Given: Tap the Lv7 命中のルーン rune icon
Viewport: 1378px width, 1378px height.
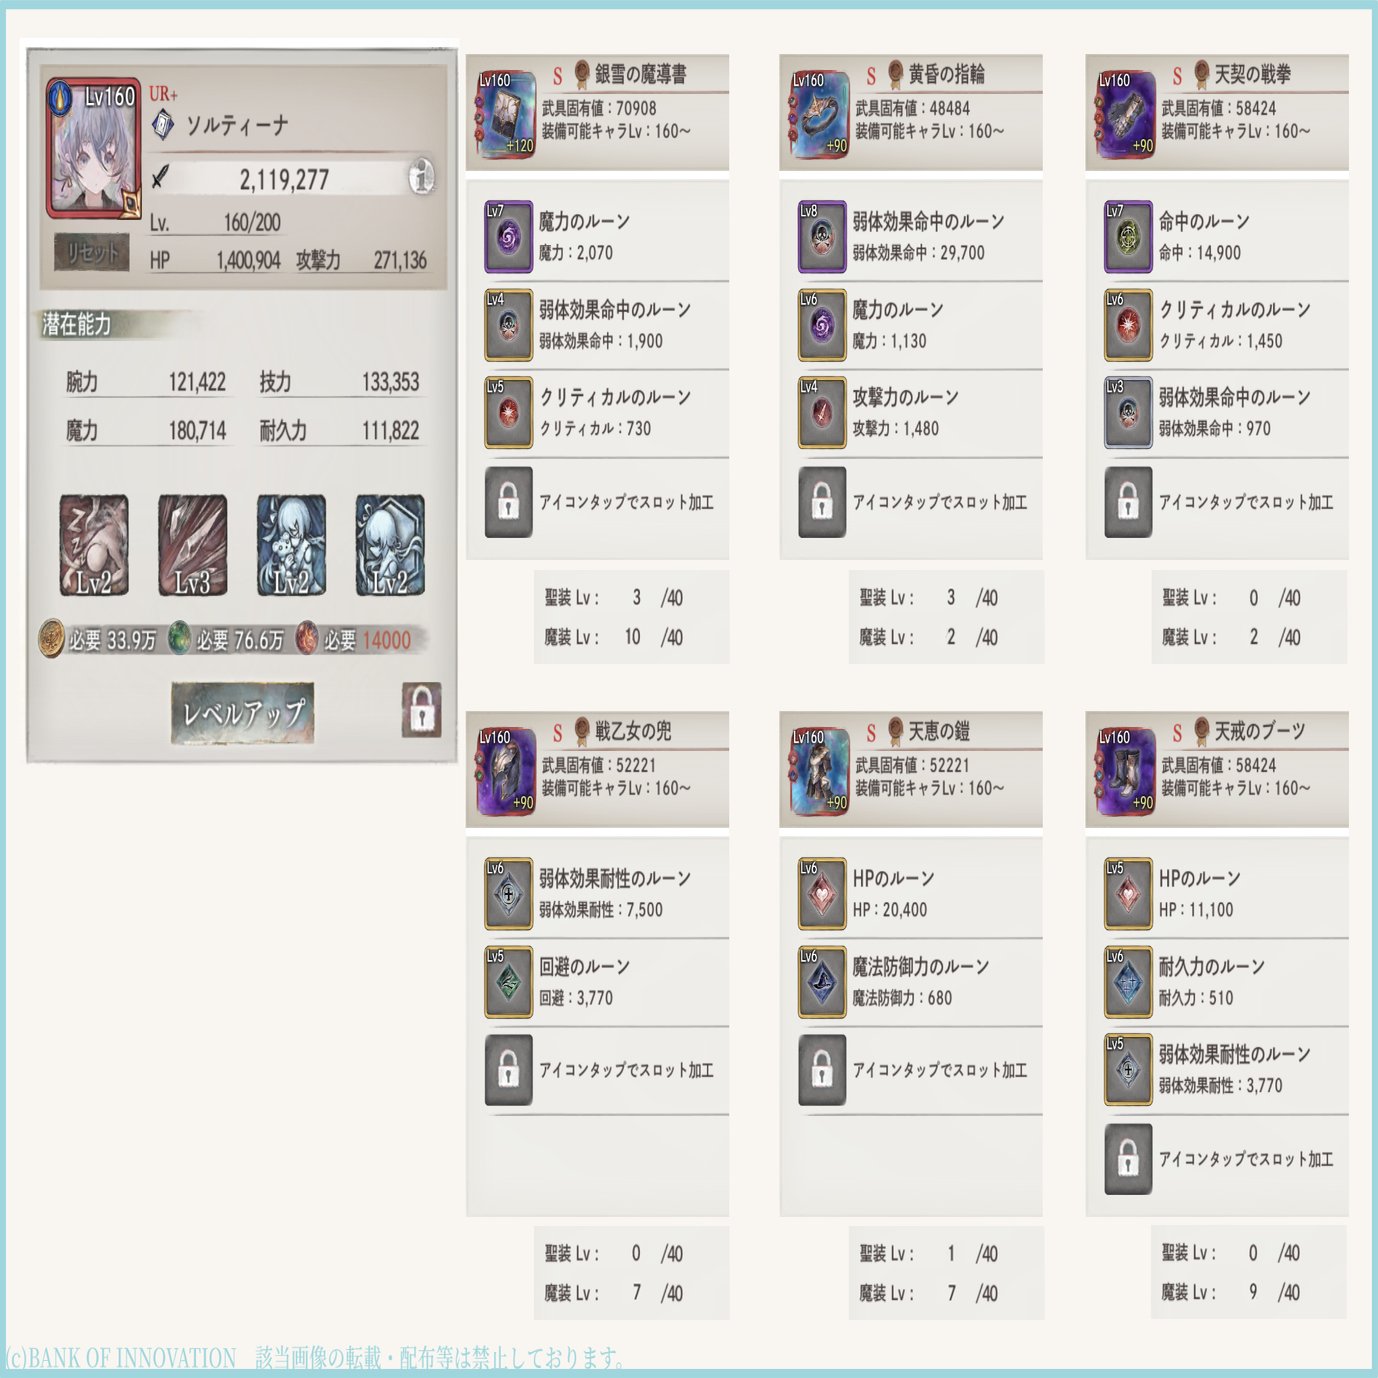Looking at the screenshot, I should click(1128, 237).
